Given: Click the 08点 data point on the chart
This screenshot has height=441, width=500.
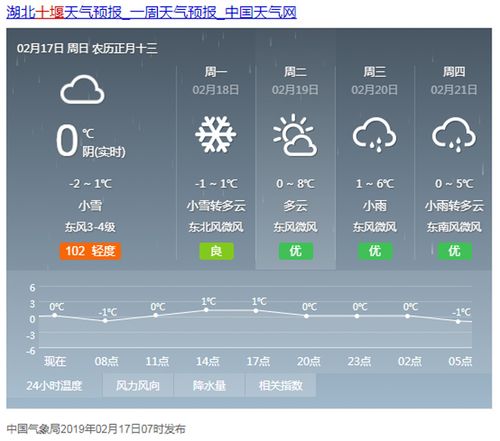Looking at the screenshot, I should pos(105,321).
